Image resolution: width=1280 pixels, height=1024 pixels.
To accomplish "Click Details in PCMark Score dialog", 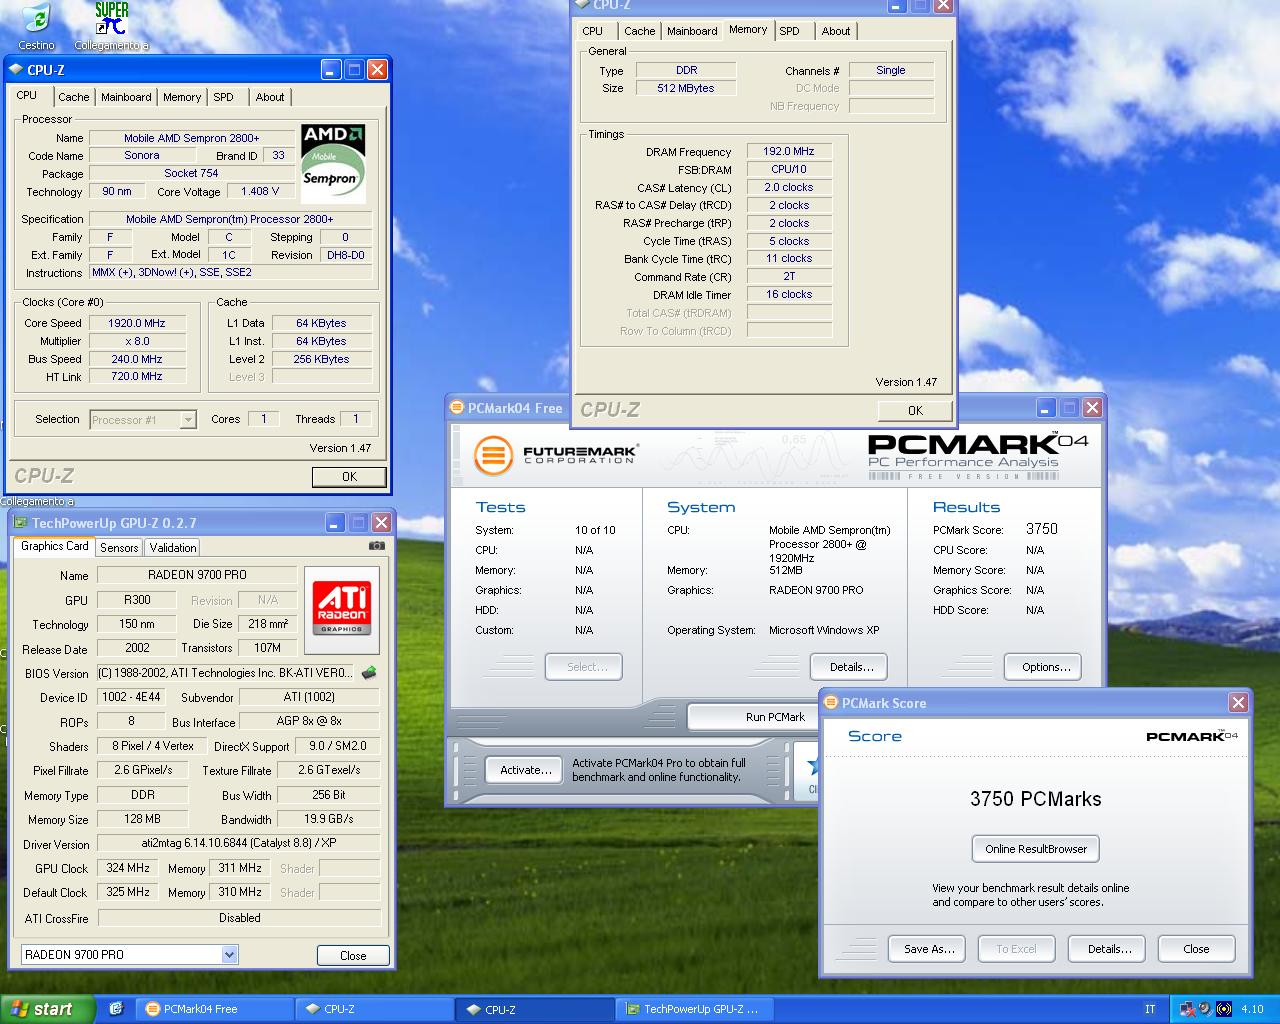I will point(1109,949).
